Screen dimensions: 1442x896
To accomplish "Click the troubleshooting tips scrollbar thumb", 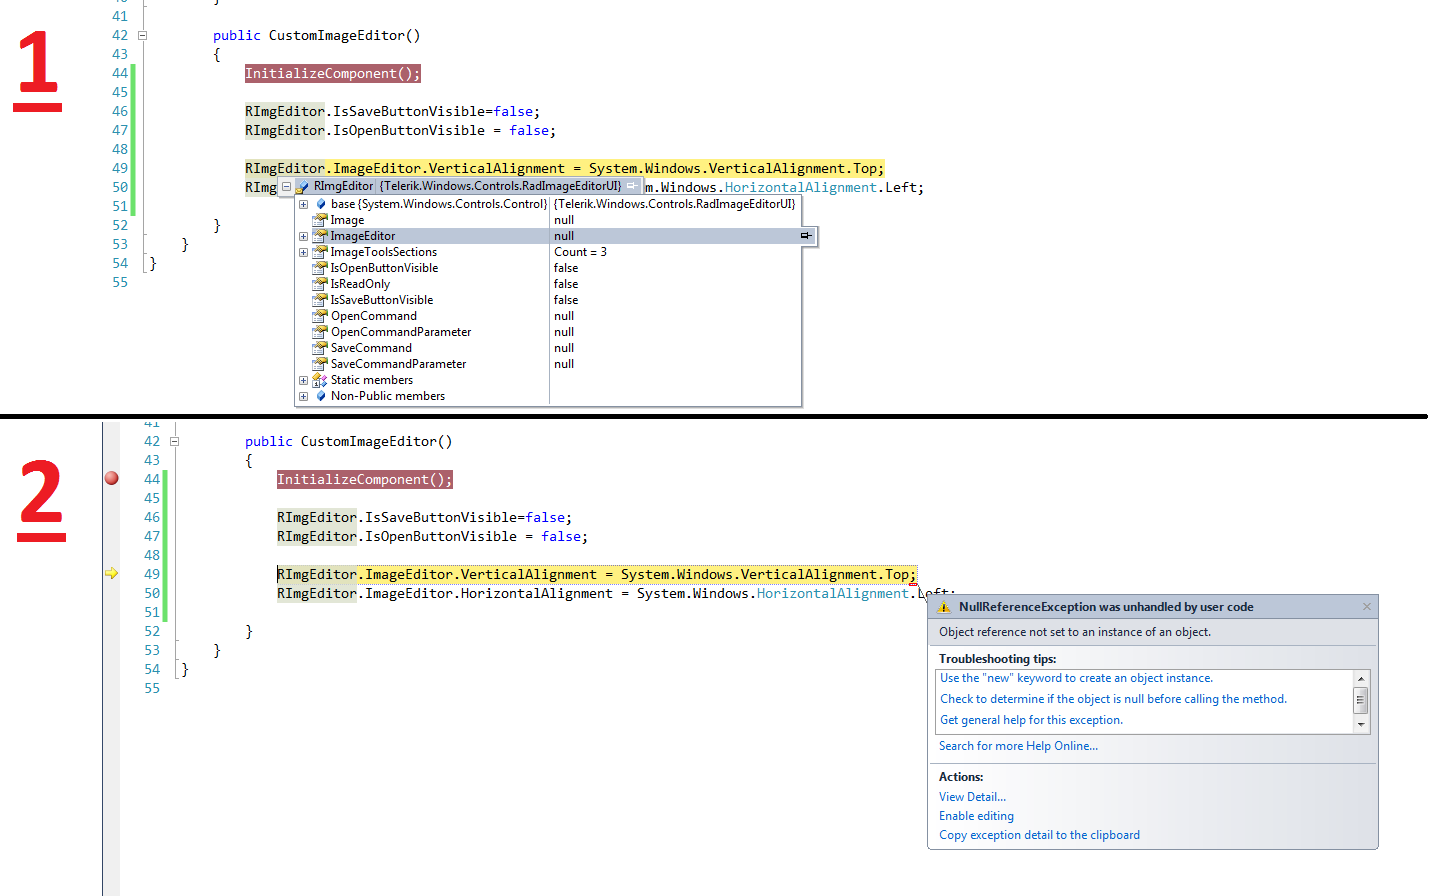I will pyautogui.click(x=1361, y=701).
